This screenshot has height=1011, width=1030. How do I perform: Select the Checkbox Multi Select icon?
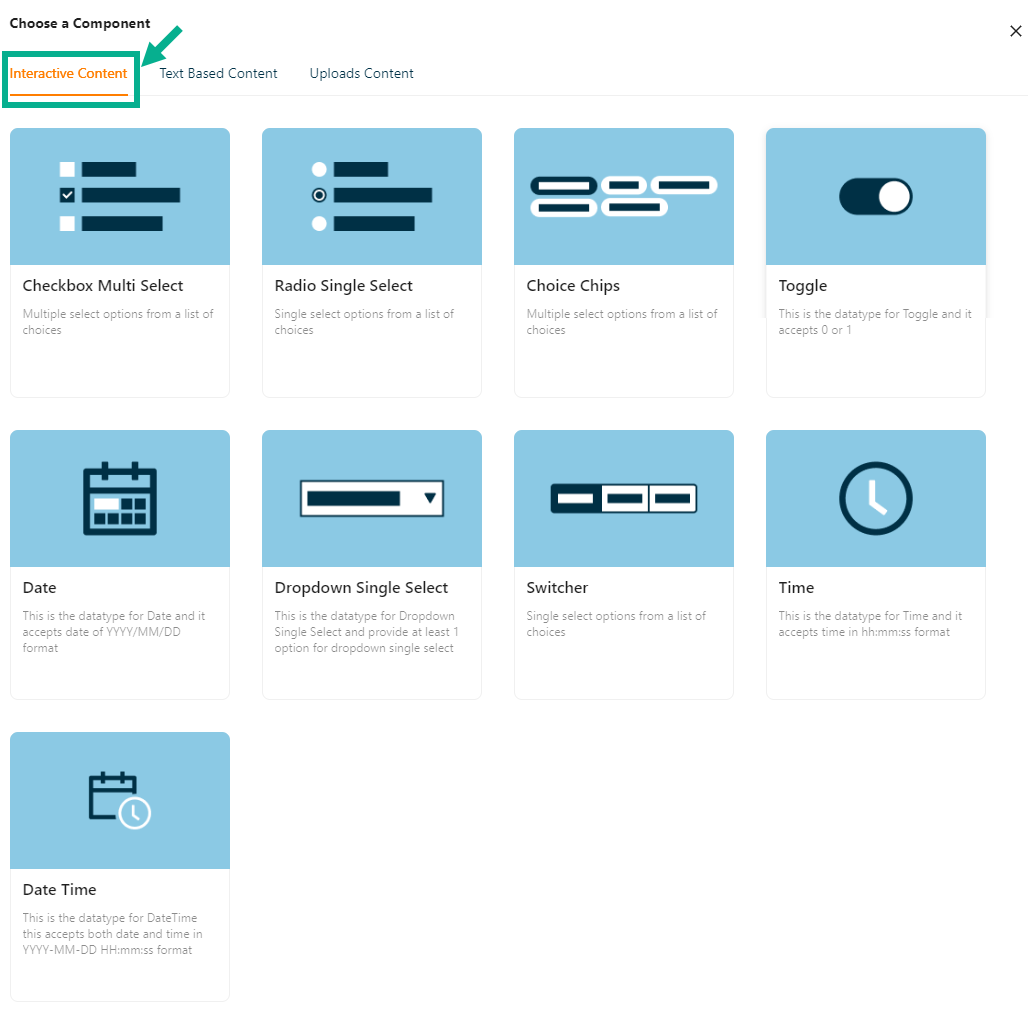(120, 196)
